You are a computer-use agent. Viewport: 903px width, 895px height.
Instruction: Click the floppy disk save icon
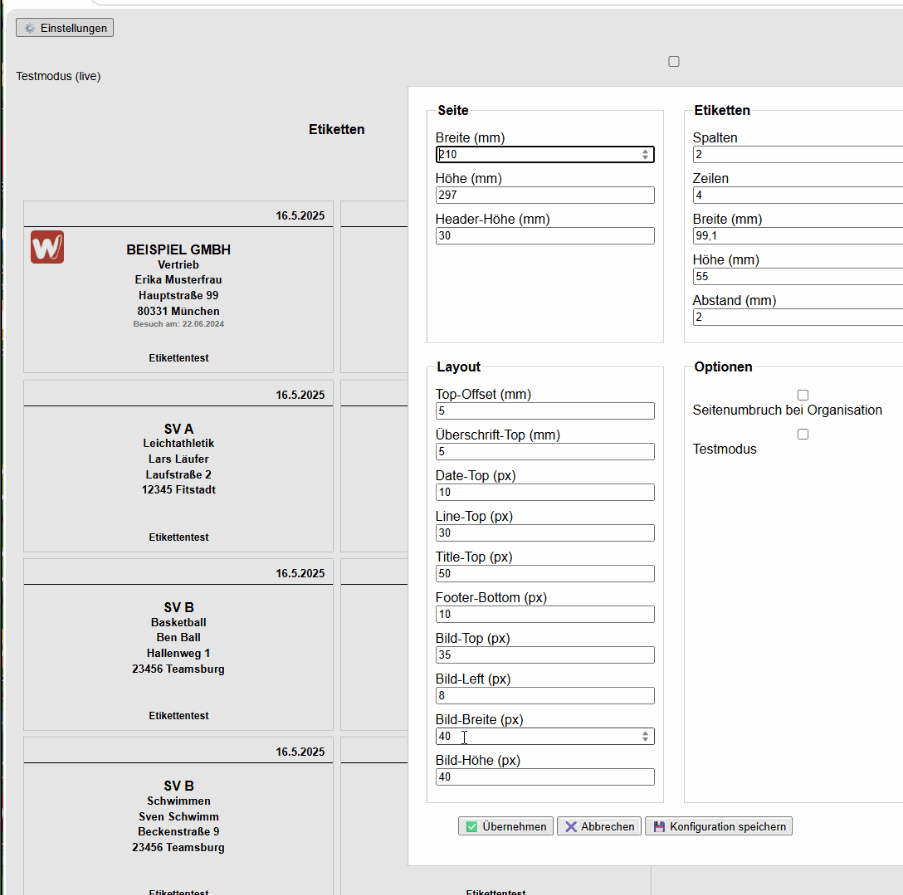pos(658,827)
